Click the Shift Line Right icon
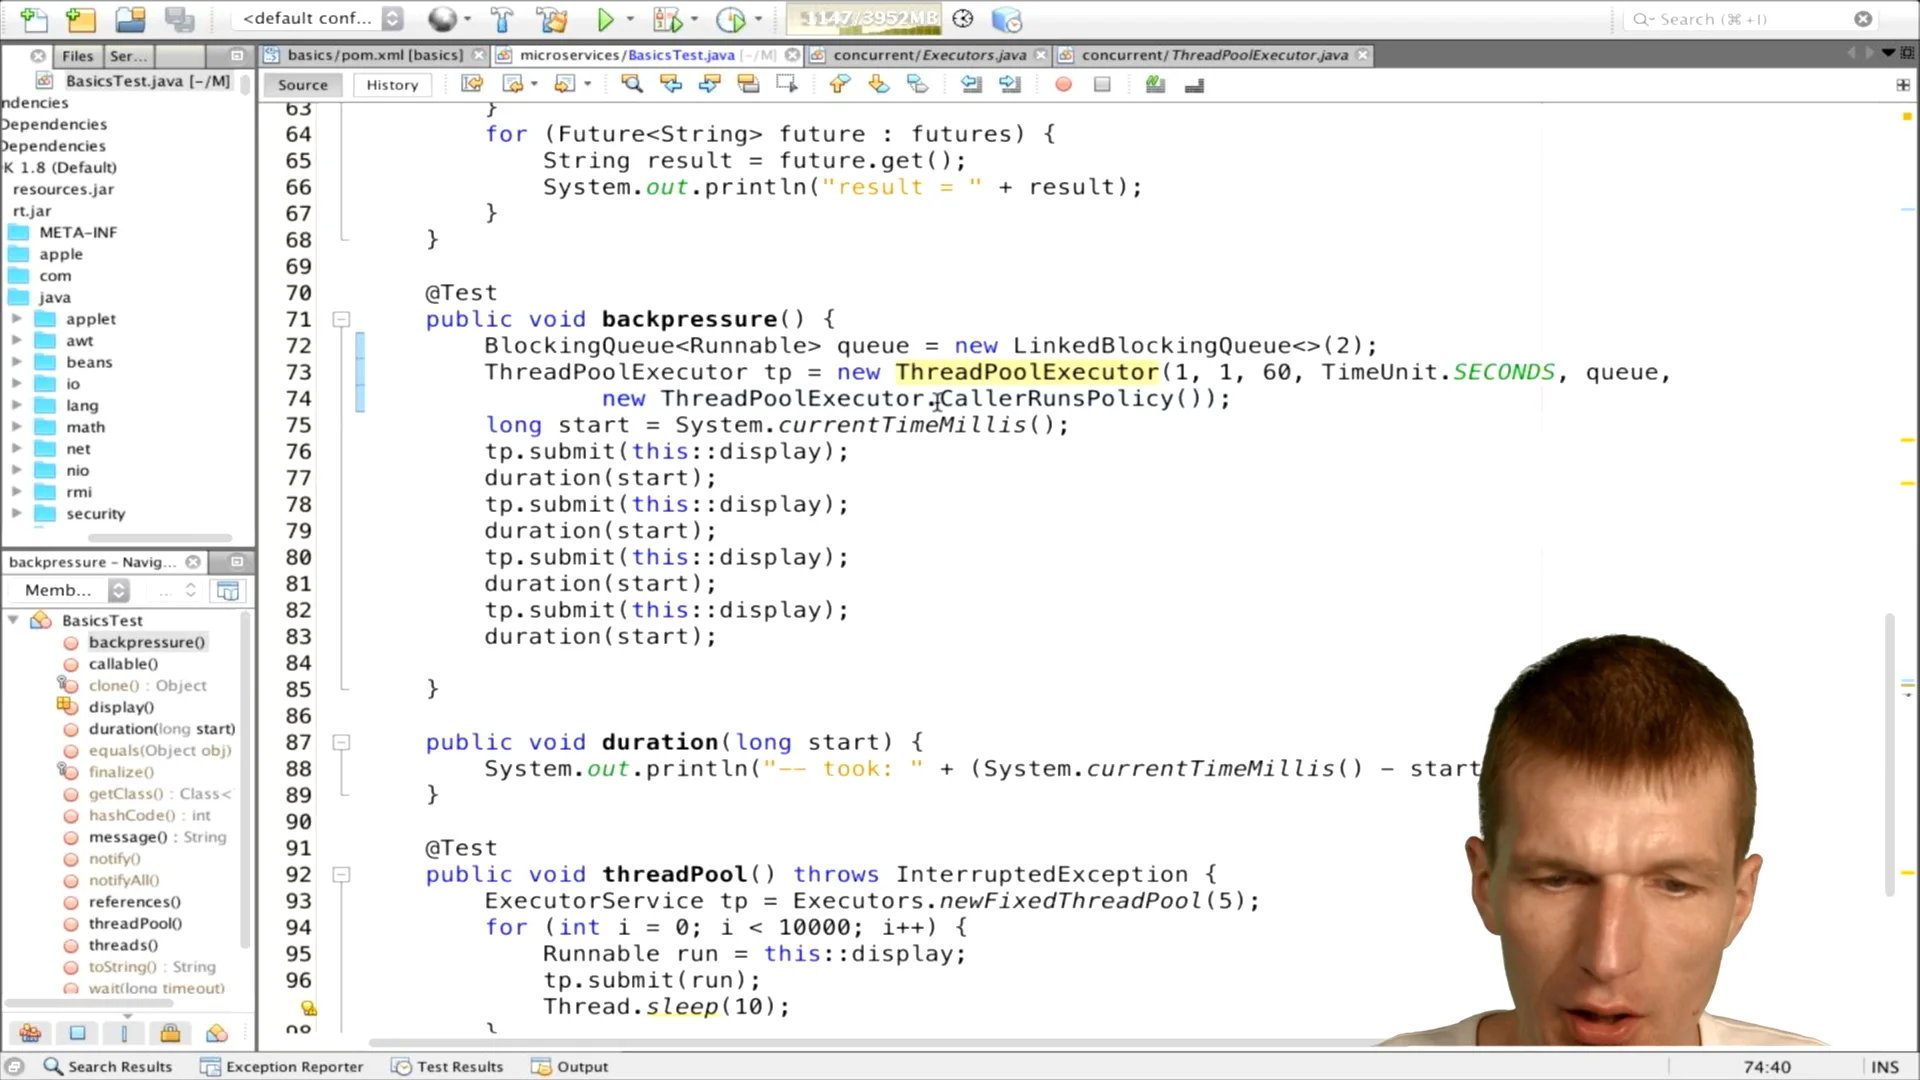 1010,84
